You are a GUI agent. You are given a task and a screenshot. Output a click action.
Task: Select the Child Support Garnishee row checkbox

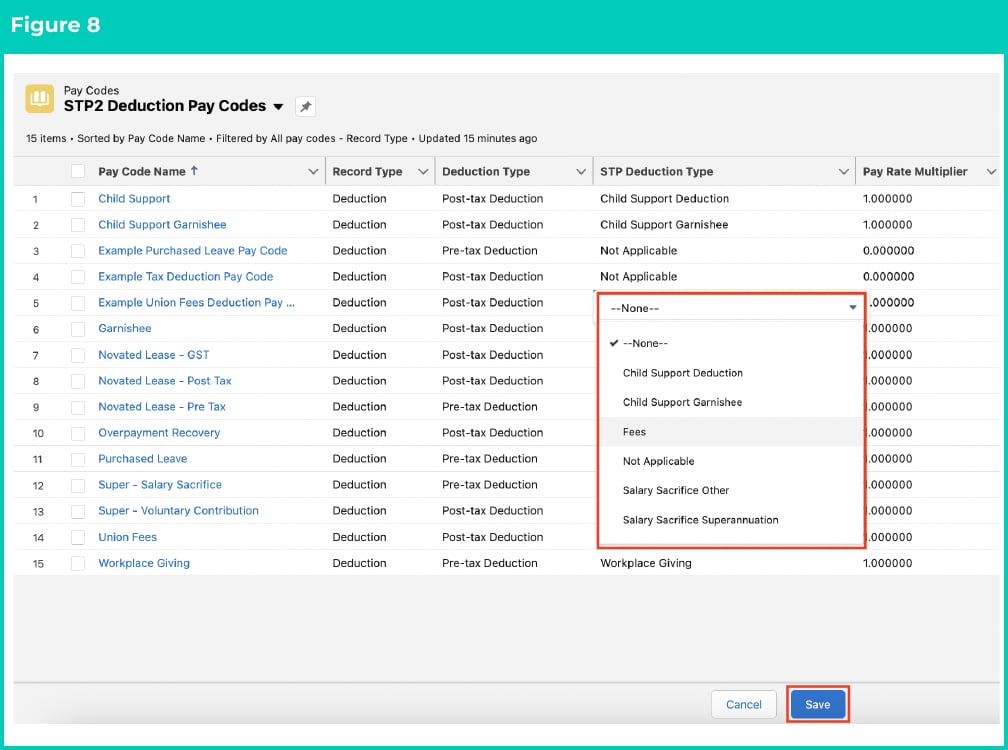coord(78,225)
